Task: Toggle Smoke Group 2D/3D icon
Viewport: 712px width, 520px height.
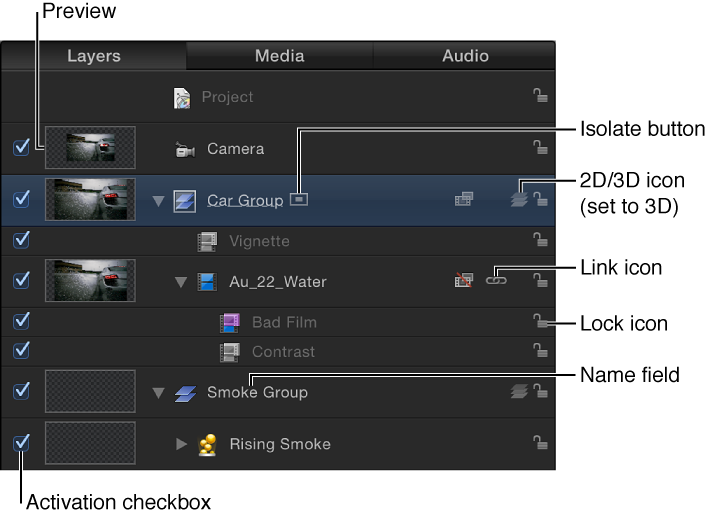Action: pyautogui.click(x=519, y=391)
